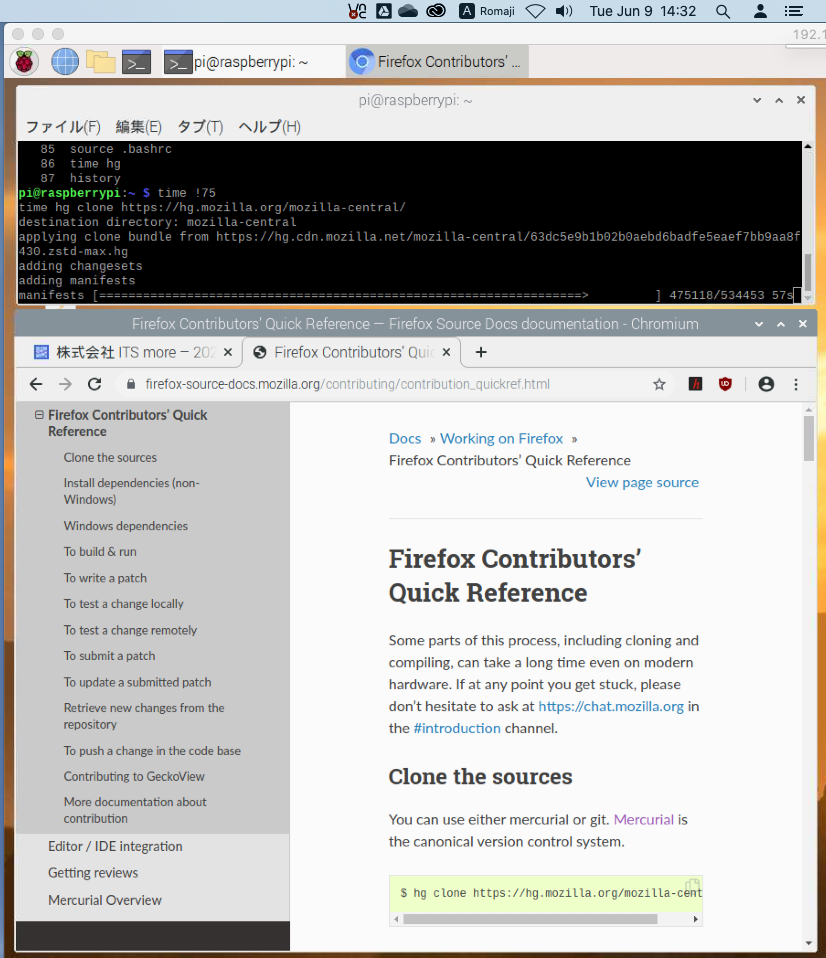Collapse Firefox Contributors' Quick Reference tree
This screenshot has width=826, height=958.
[39, 415]
